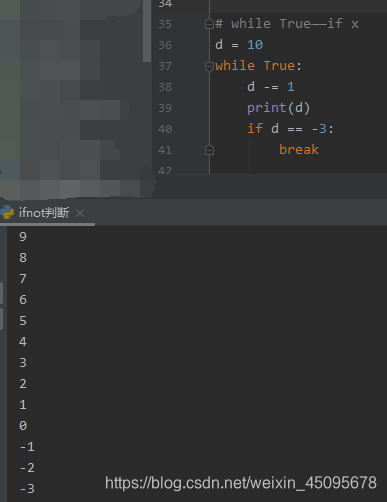The width and height of the screenshot is (387, 502).
Task: Click the project panel vertical scrollbar
Action: point(147,31)
